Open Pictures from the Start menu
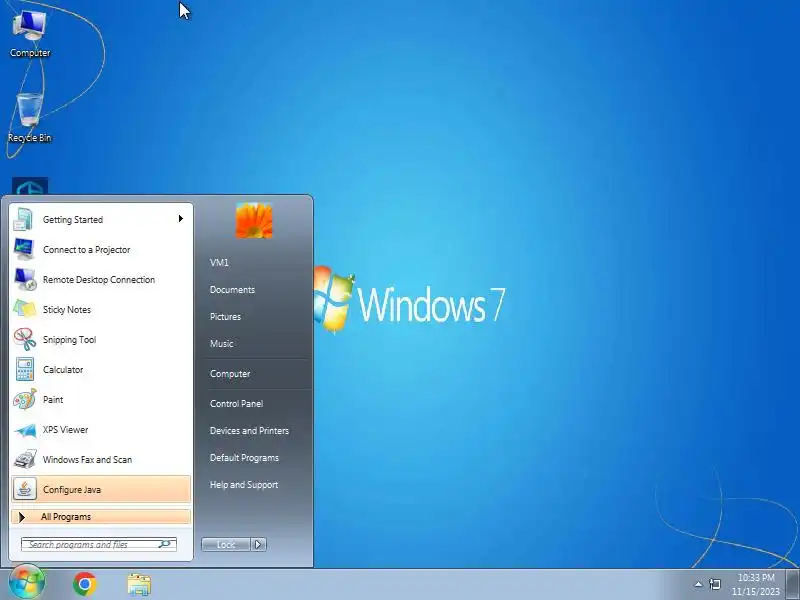800x600 pixels. click(225, 317)
